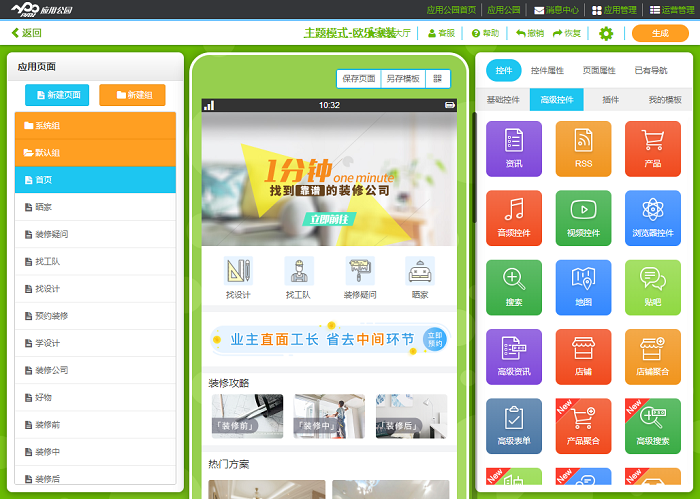
Task: Switch to the 插件 tab
Action: [610, 100]
